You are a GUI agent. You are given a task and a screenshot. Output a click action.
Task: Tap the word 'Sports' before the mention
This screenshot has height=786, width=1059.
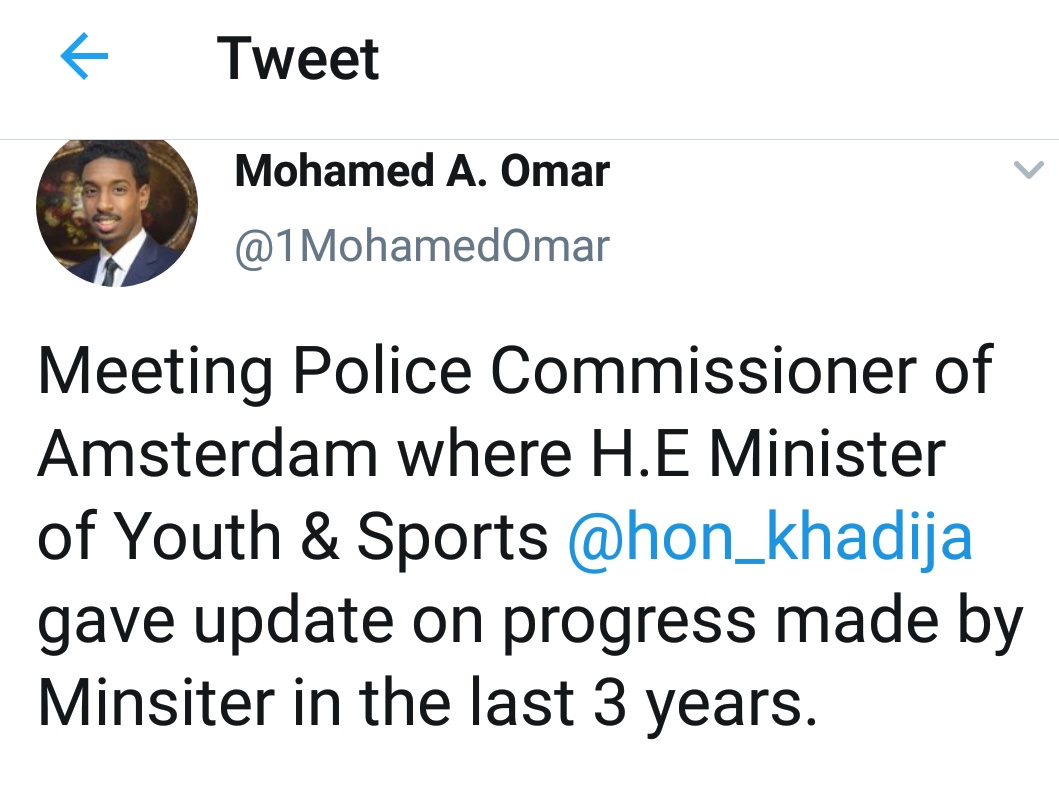tap(452, 538)
